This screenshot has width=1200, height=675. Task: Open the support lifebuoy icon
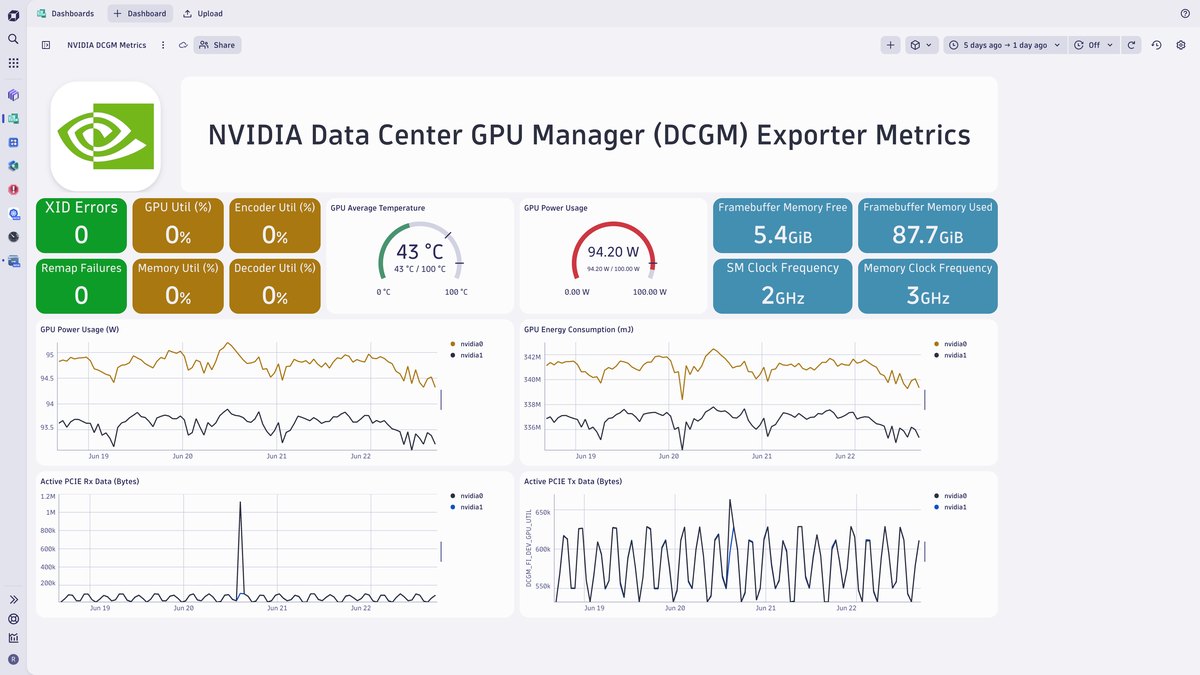point(13,618)
